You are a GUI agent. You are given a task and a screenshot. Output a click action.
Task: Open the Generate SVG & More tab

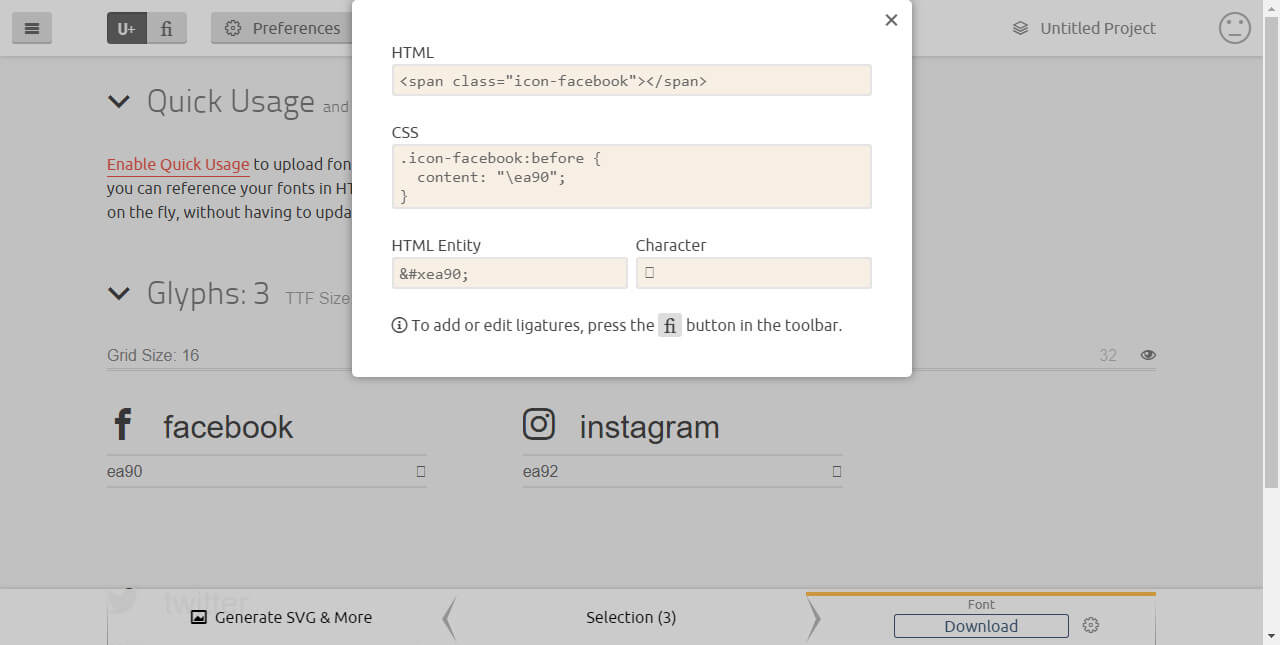(281, 617)
